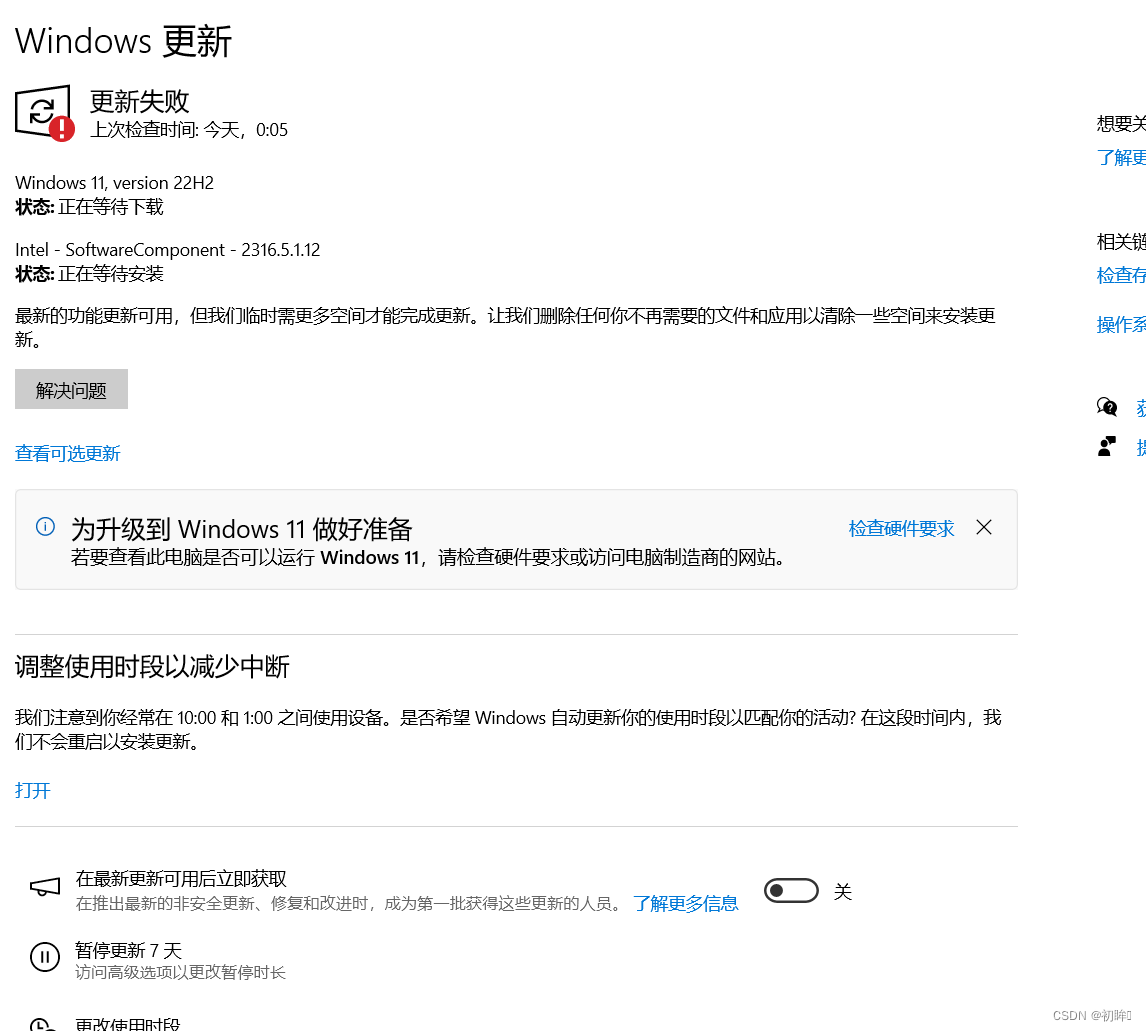Select the 暂停更新 7 天 option

pyautogui.click(x=129, y=951)
